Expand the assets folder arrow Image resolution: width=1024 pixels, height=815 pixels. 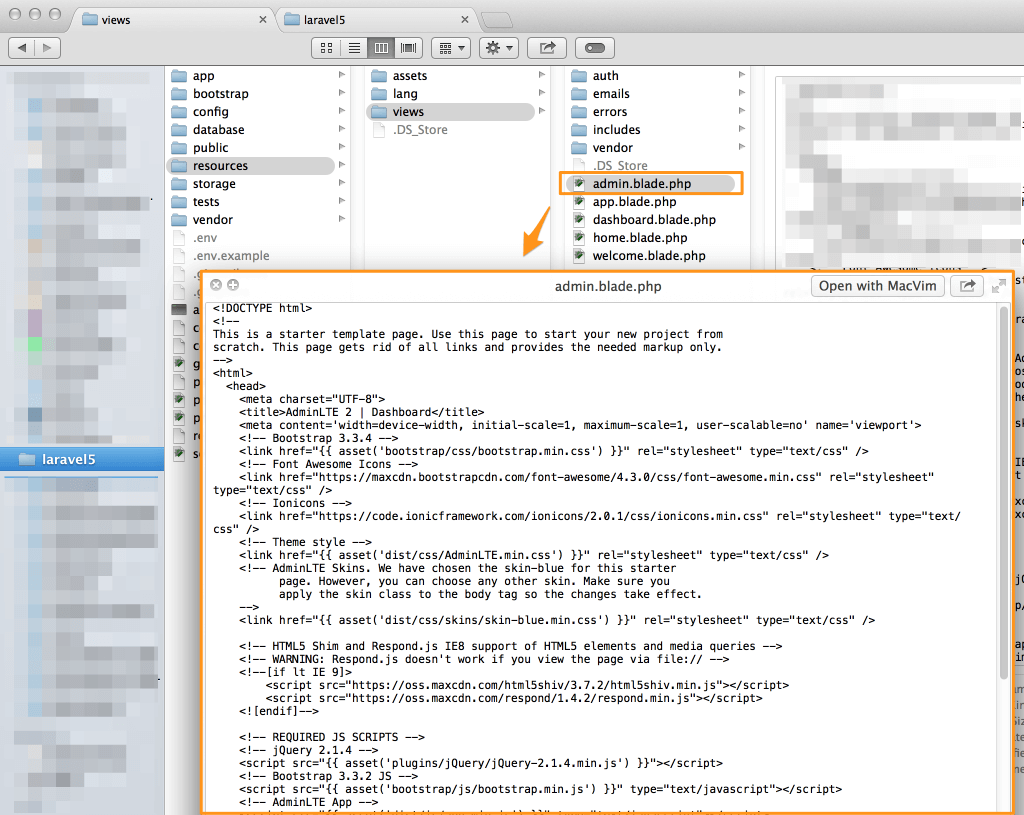(x=541, y=75)
